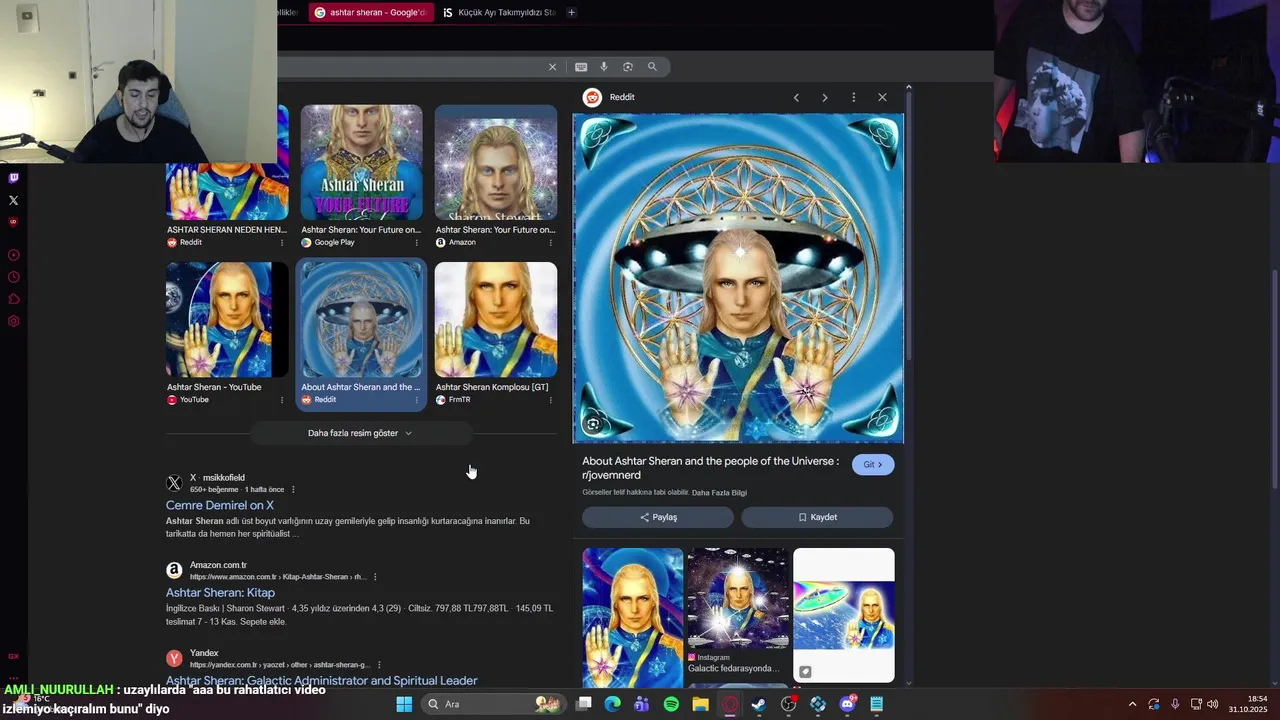
Task: Switch to the ashtar sheran Google tab
Action: pos(371,12)
